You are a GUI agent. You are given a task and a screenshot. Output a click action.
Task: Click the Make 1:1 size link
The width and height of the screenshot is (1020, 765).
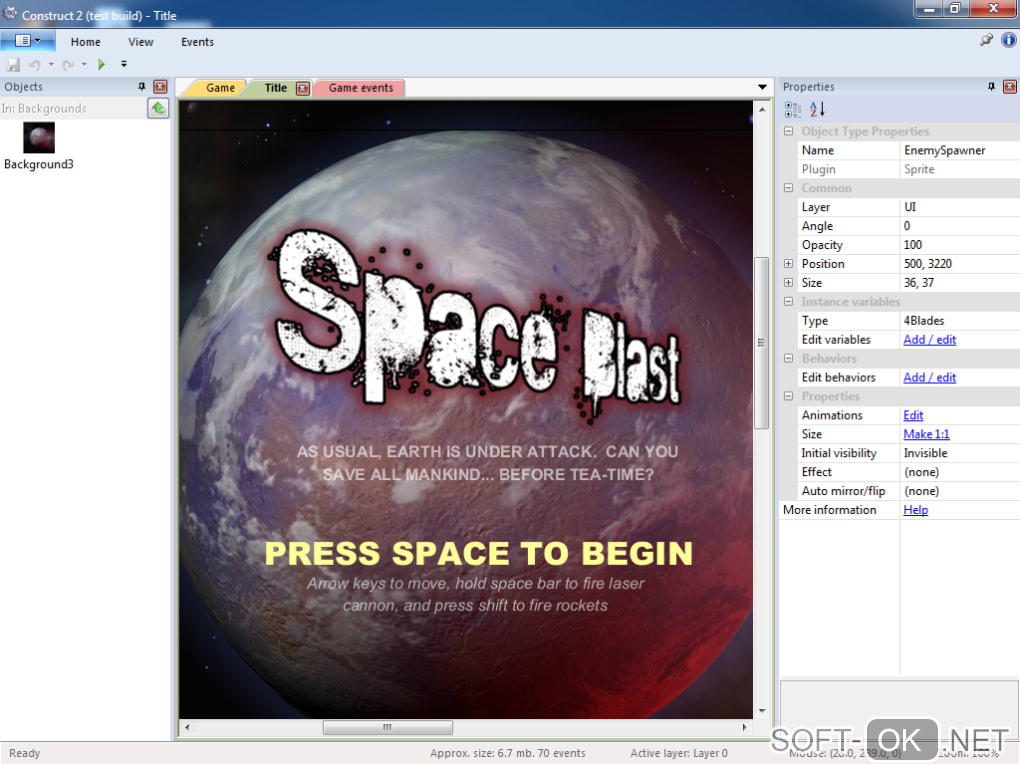926,434
